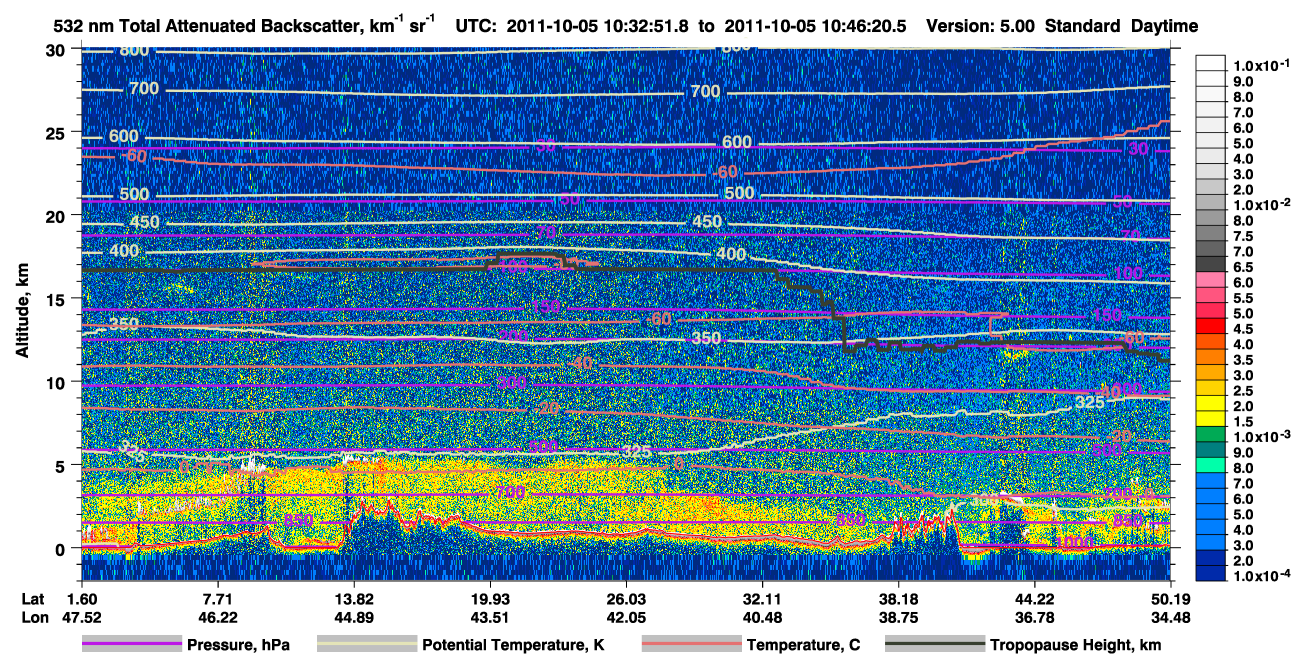Click the 'Potential Temperature, K' legend label
Viewport: 1300px width, 667px height.
coord(513,646)
